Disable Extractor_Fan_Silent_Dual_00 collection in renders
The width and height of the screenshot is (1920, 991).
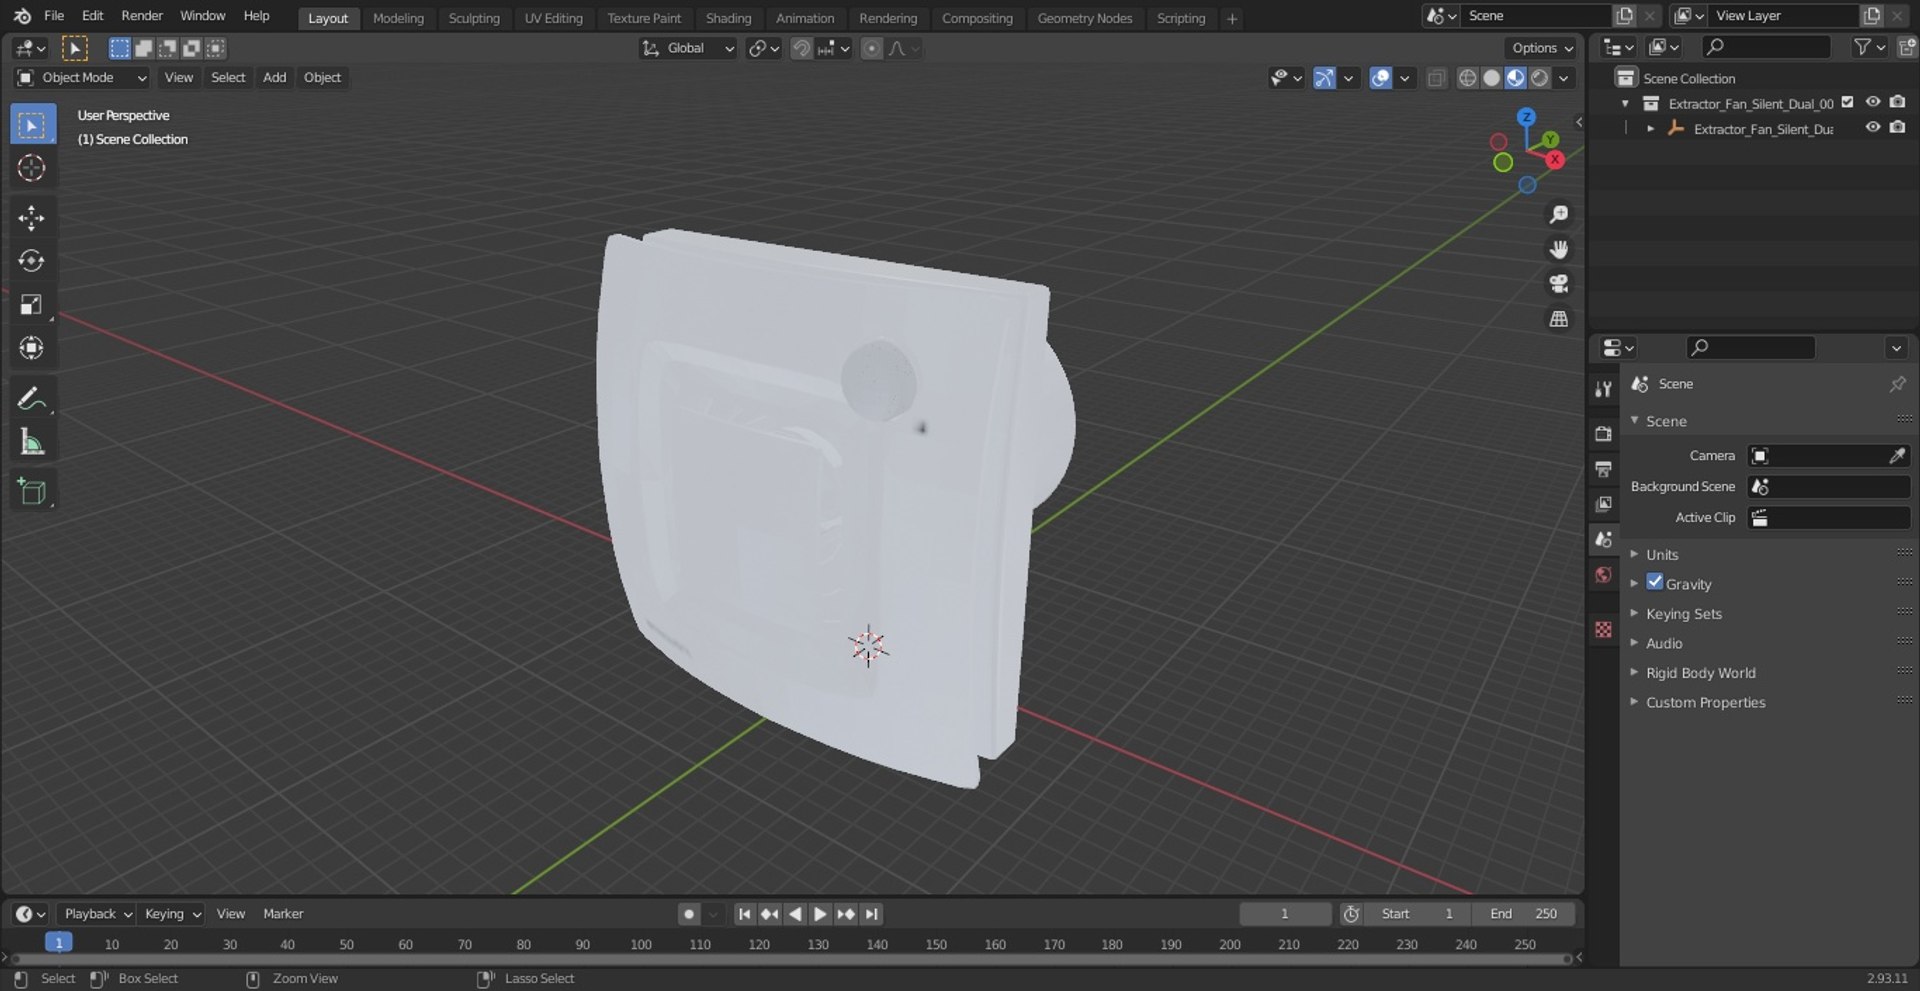point(1897,103)
